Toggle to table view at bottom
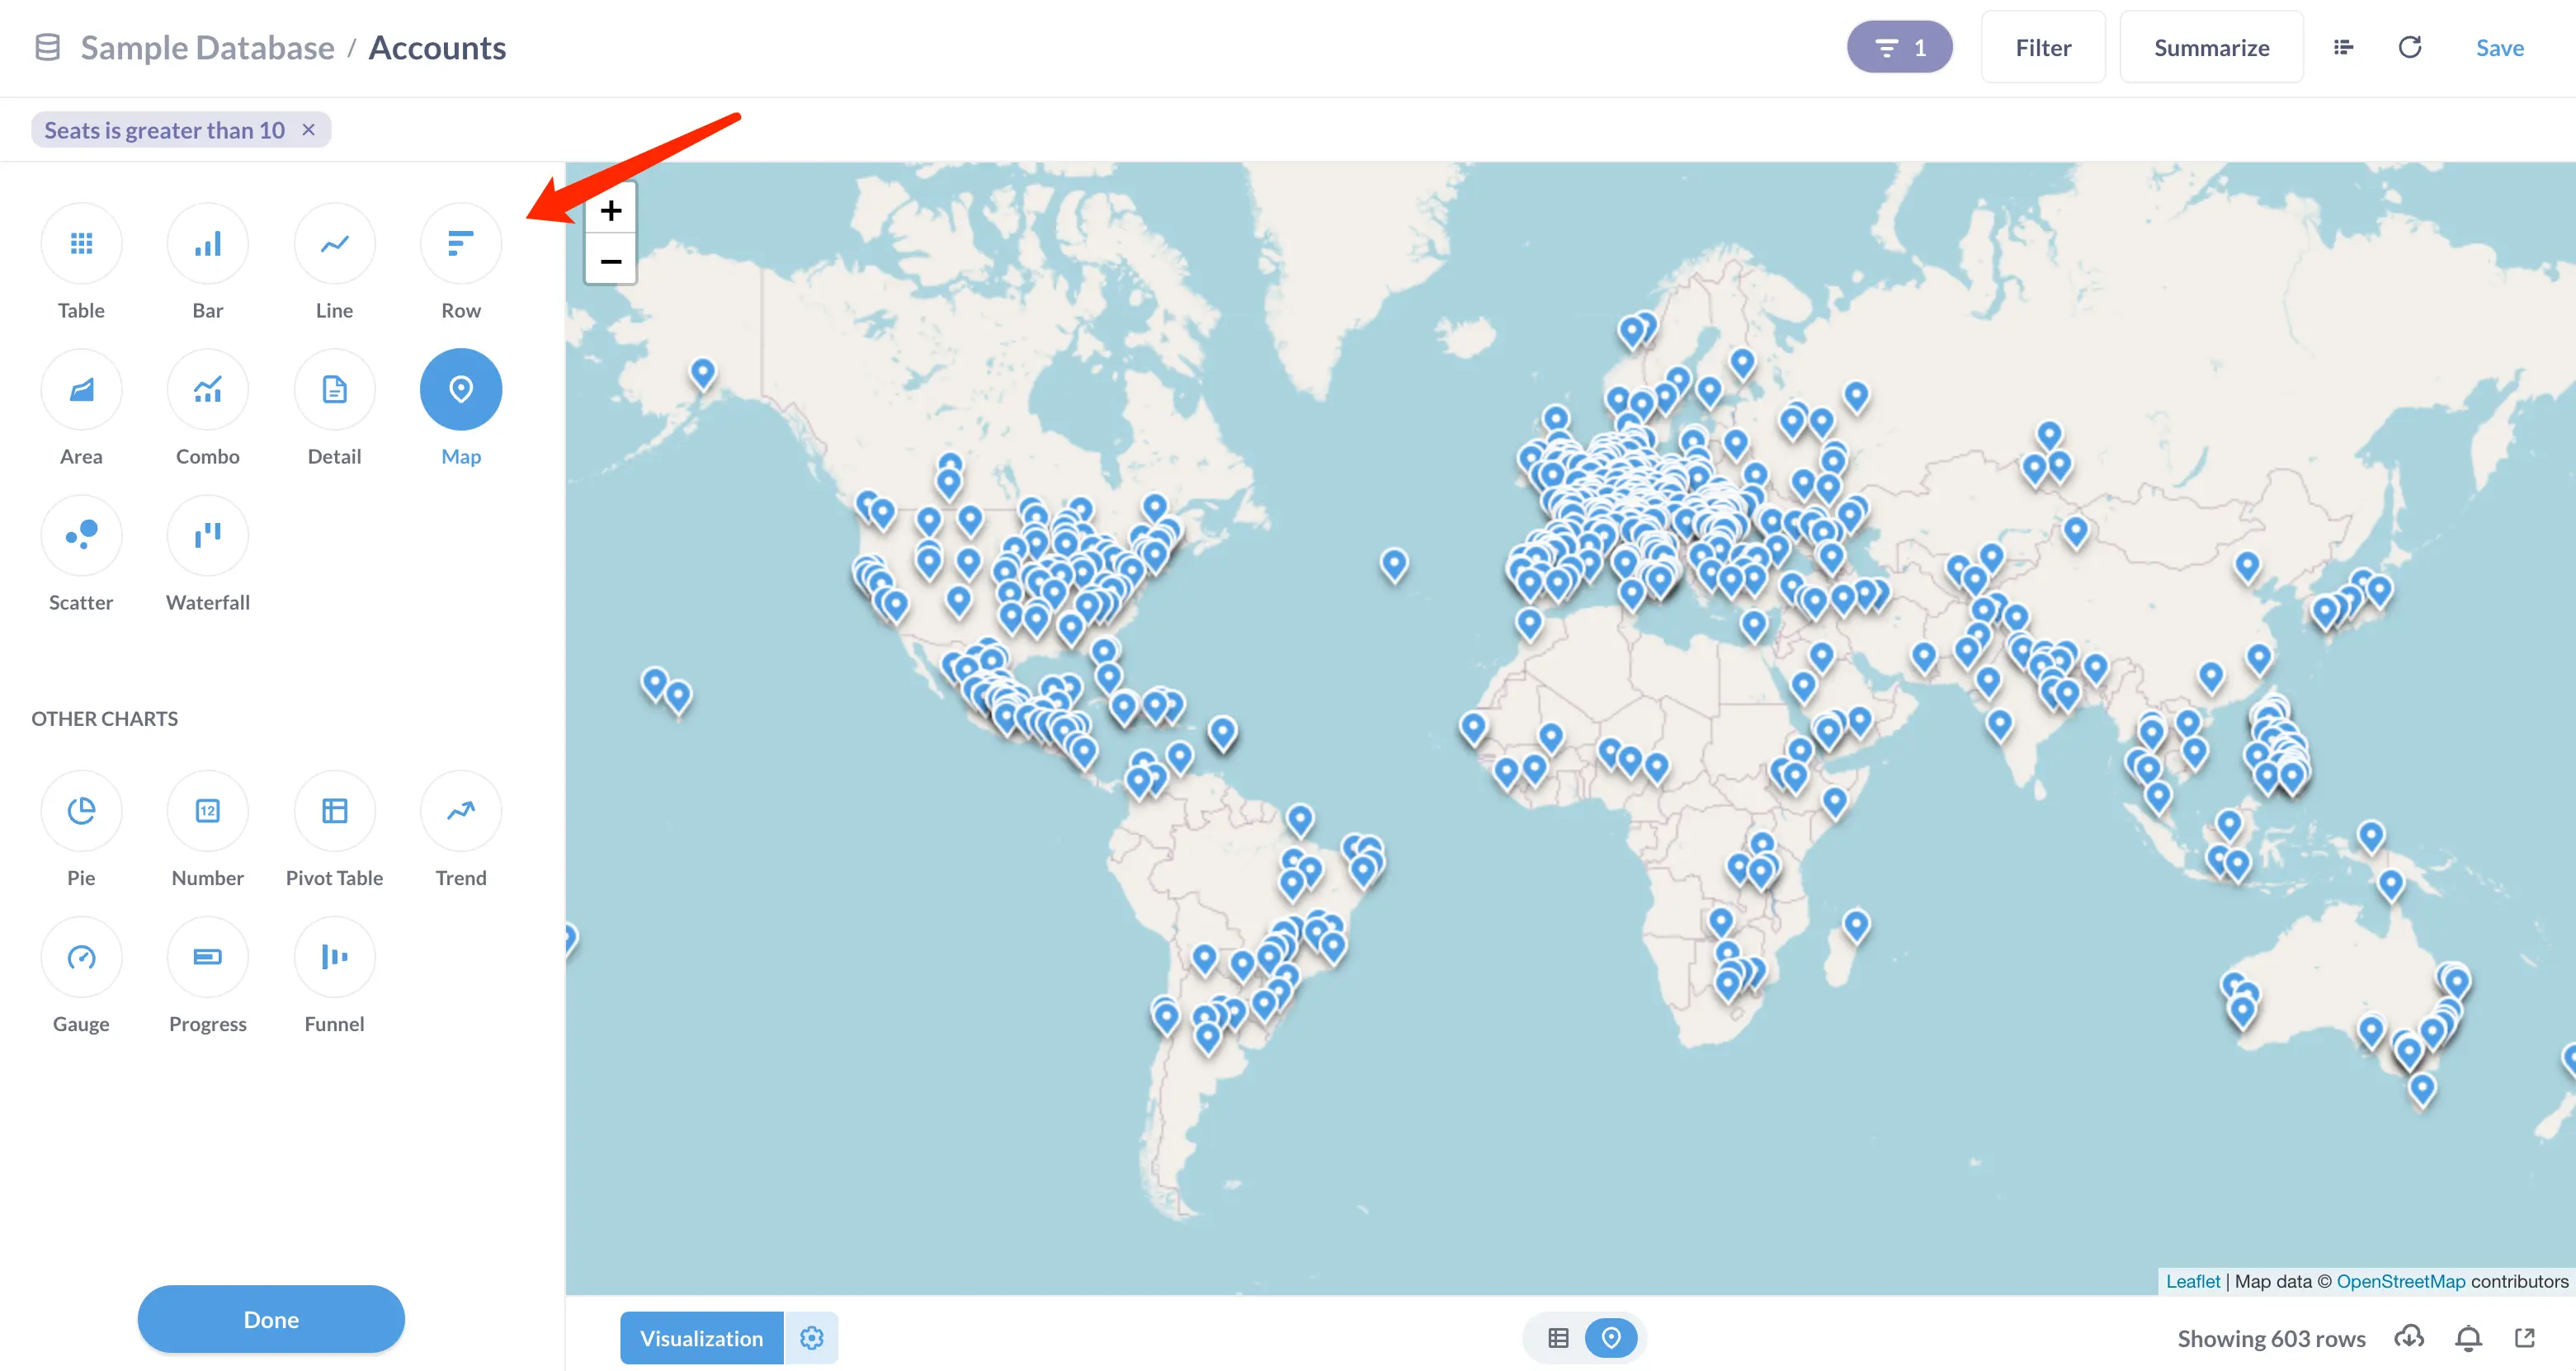This screenshot has width=2576, height=1371. click(1557, 1338)
